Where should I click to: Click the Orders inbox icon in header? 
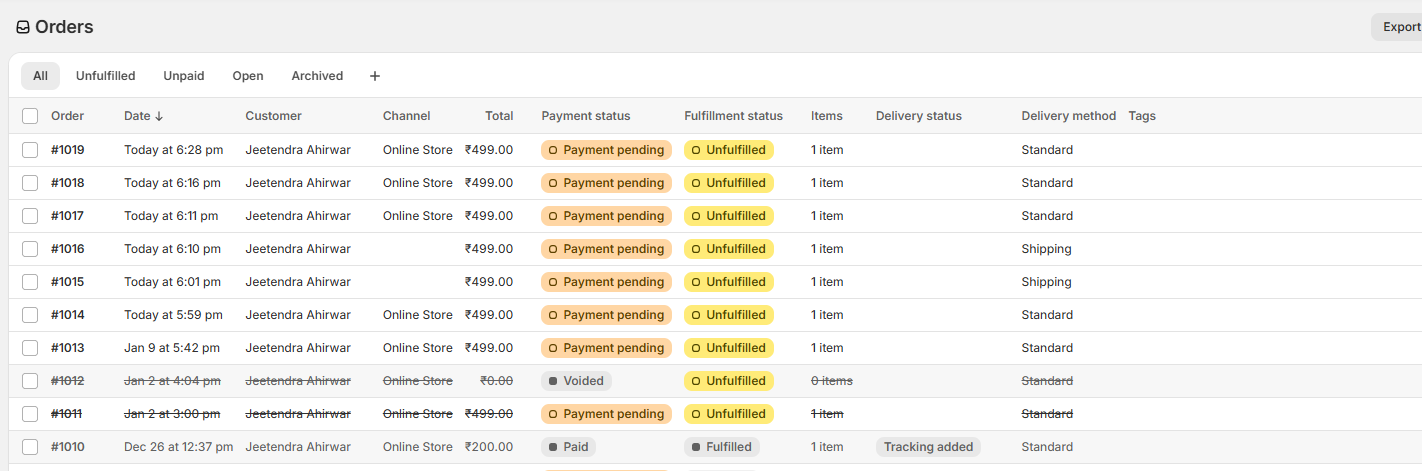[23, 28]
